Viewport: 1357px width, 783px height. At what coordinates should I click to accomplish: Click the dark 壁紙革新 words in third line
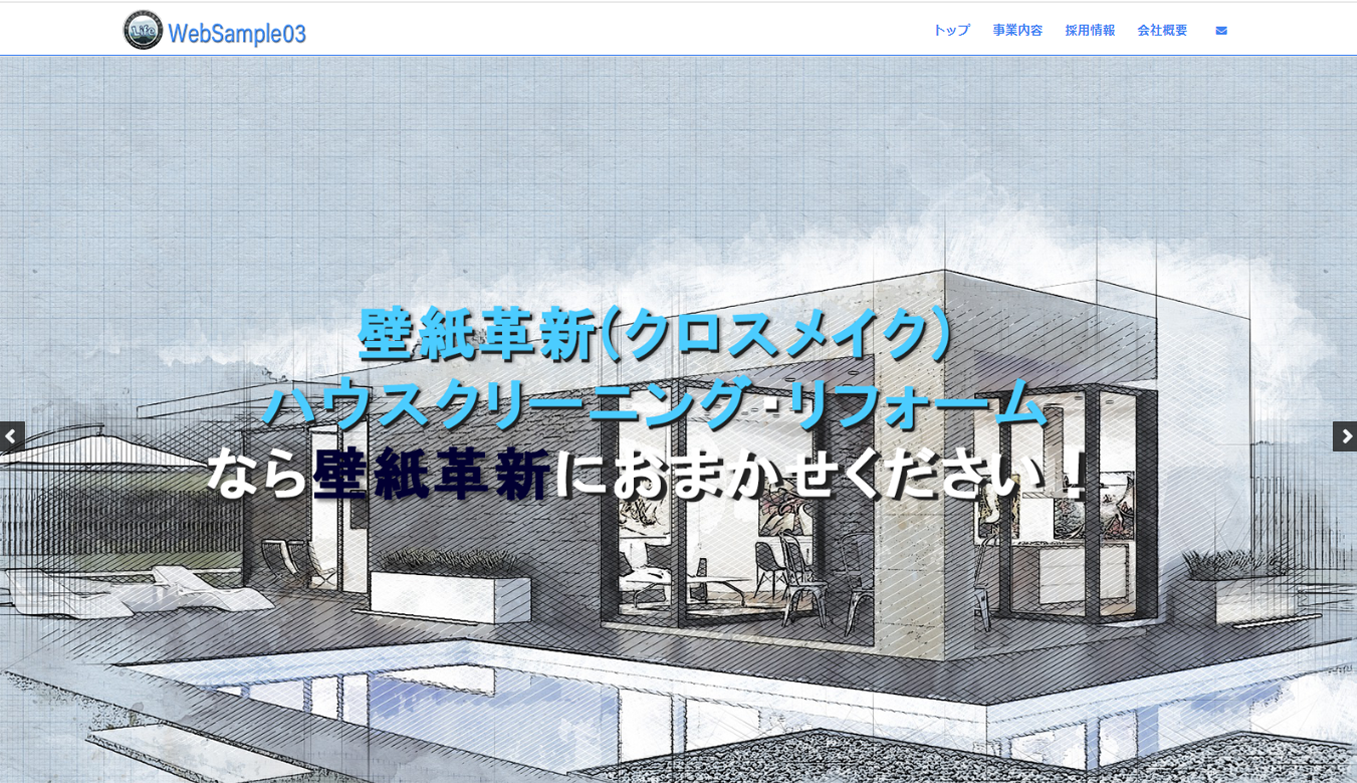click(x=432, y=474)
